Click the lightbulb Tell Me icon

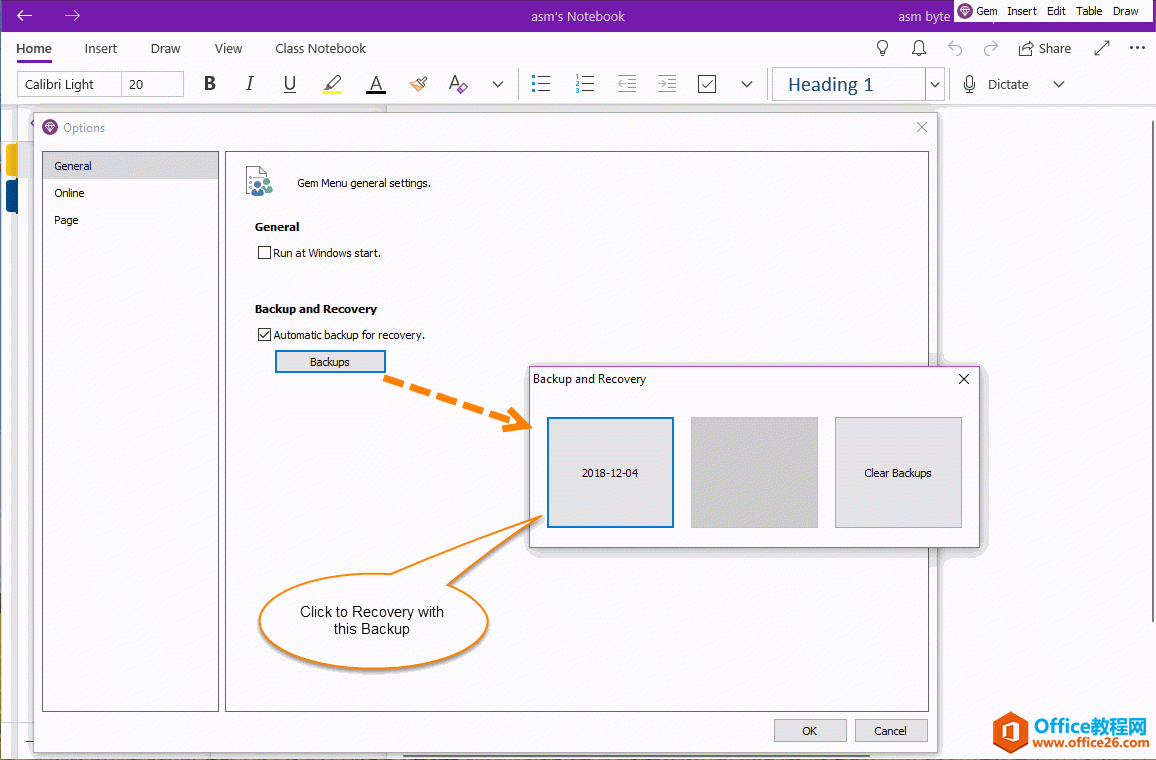click(x=882, y=48)
